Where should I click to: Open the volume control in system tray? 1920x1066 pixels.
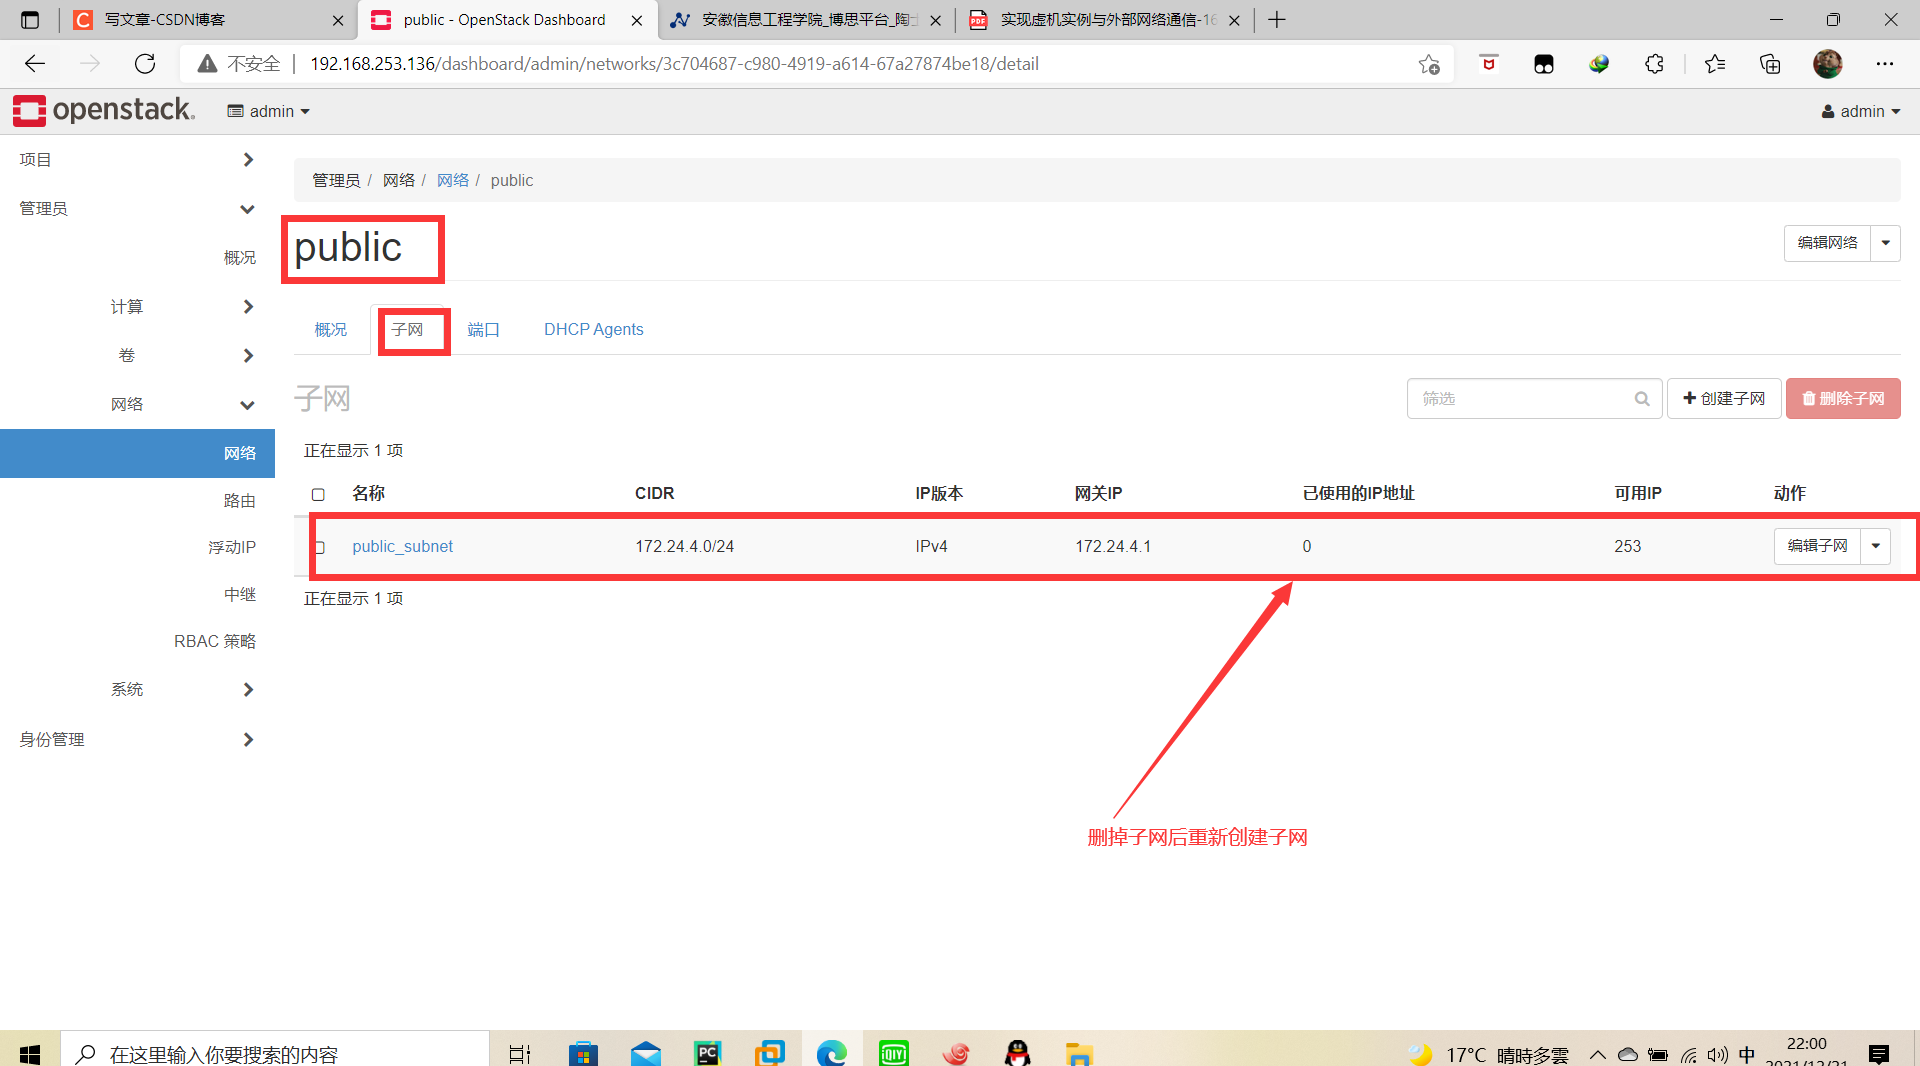[x=1718, y=1055]
